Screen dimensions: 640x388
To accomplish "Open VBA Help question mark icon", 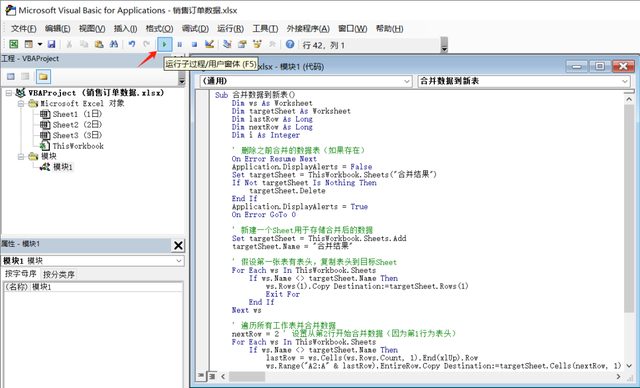I will click(290, 44).
